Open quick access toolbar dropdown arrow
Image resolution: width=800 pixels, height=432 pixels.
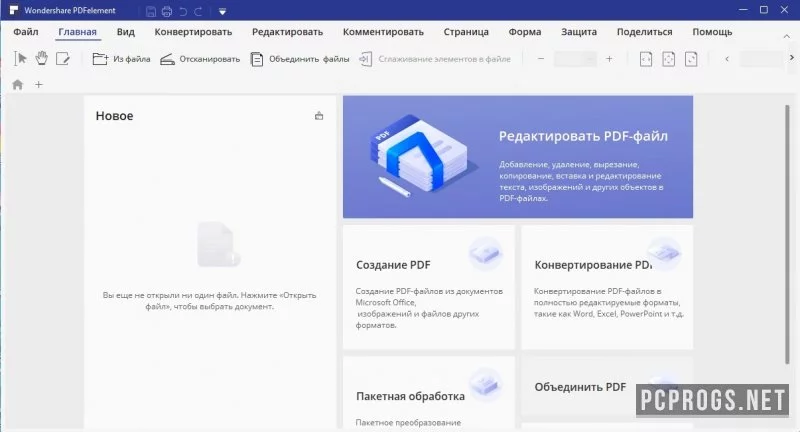222,11
